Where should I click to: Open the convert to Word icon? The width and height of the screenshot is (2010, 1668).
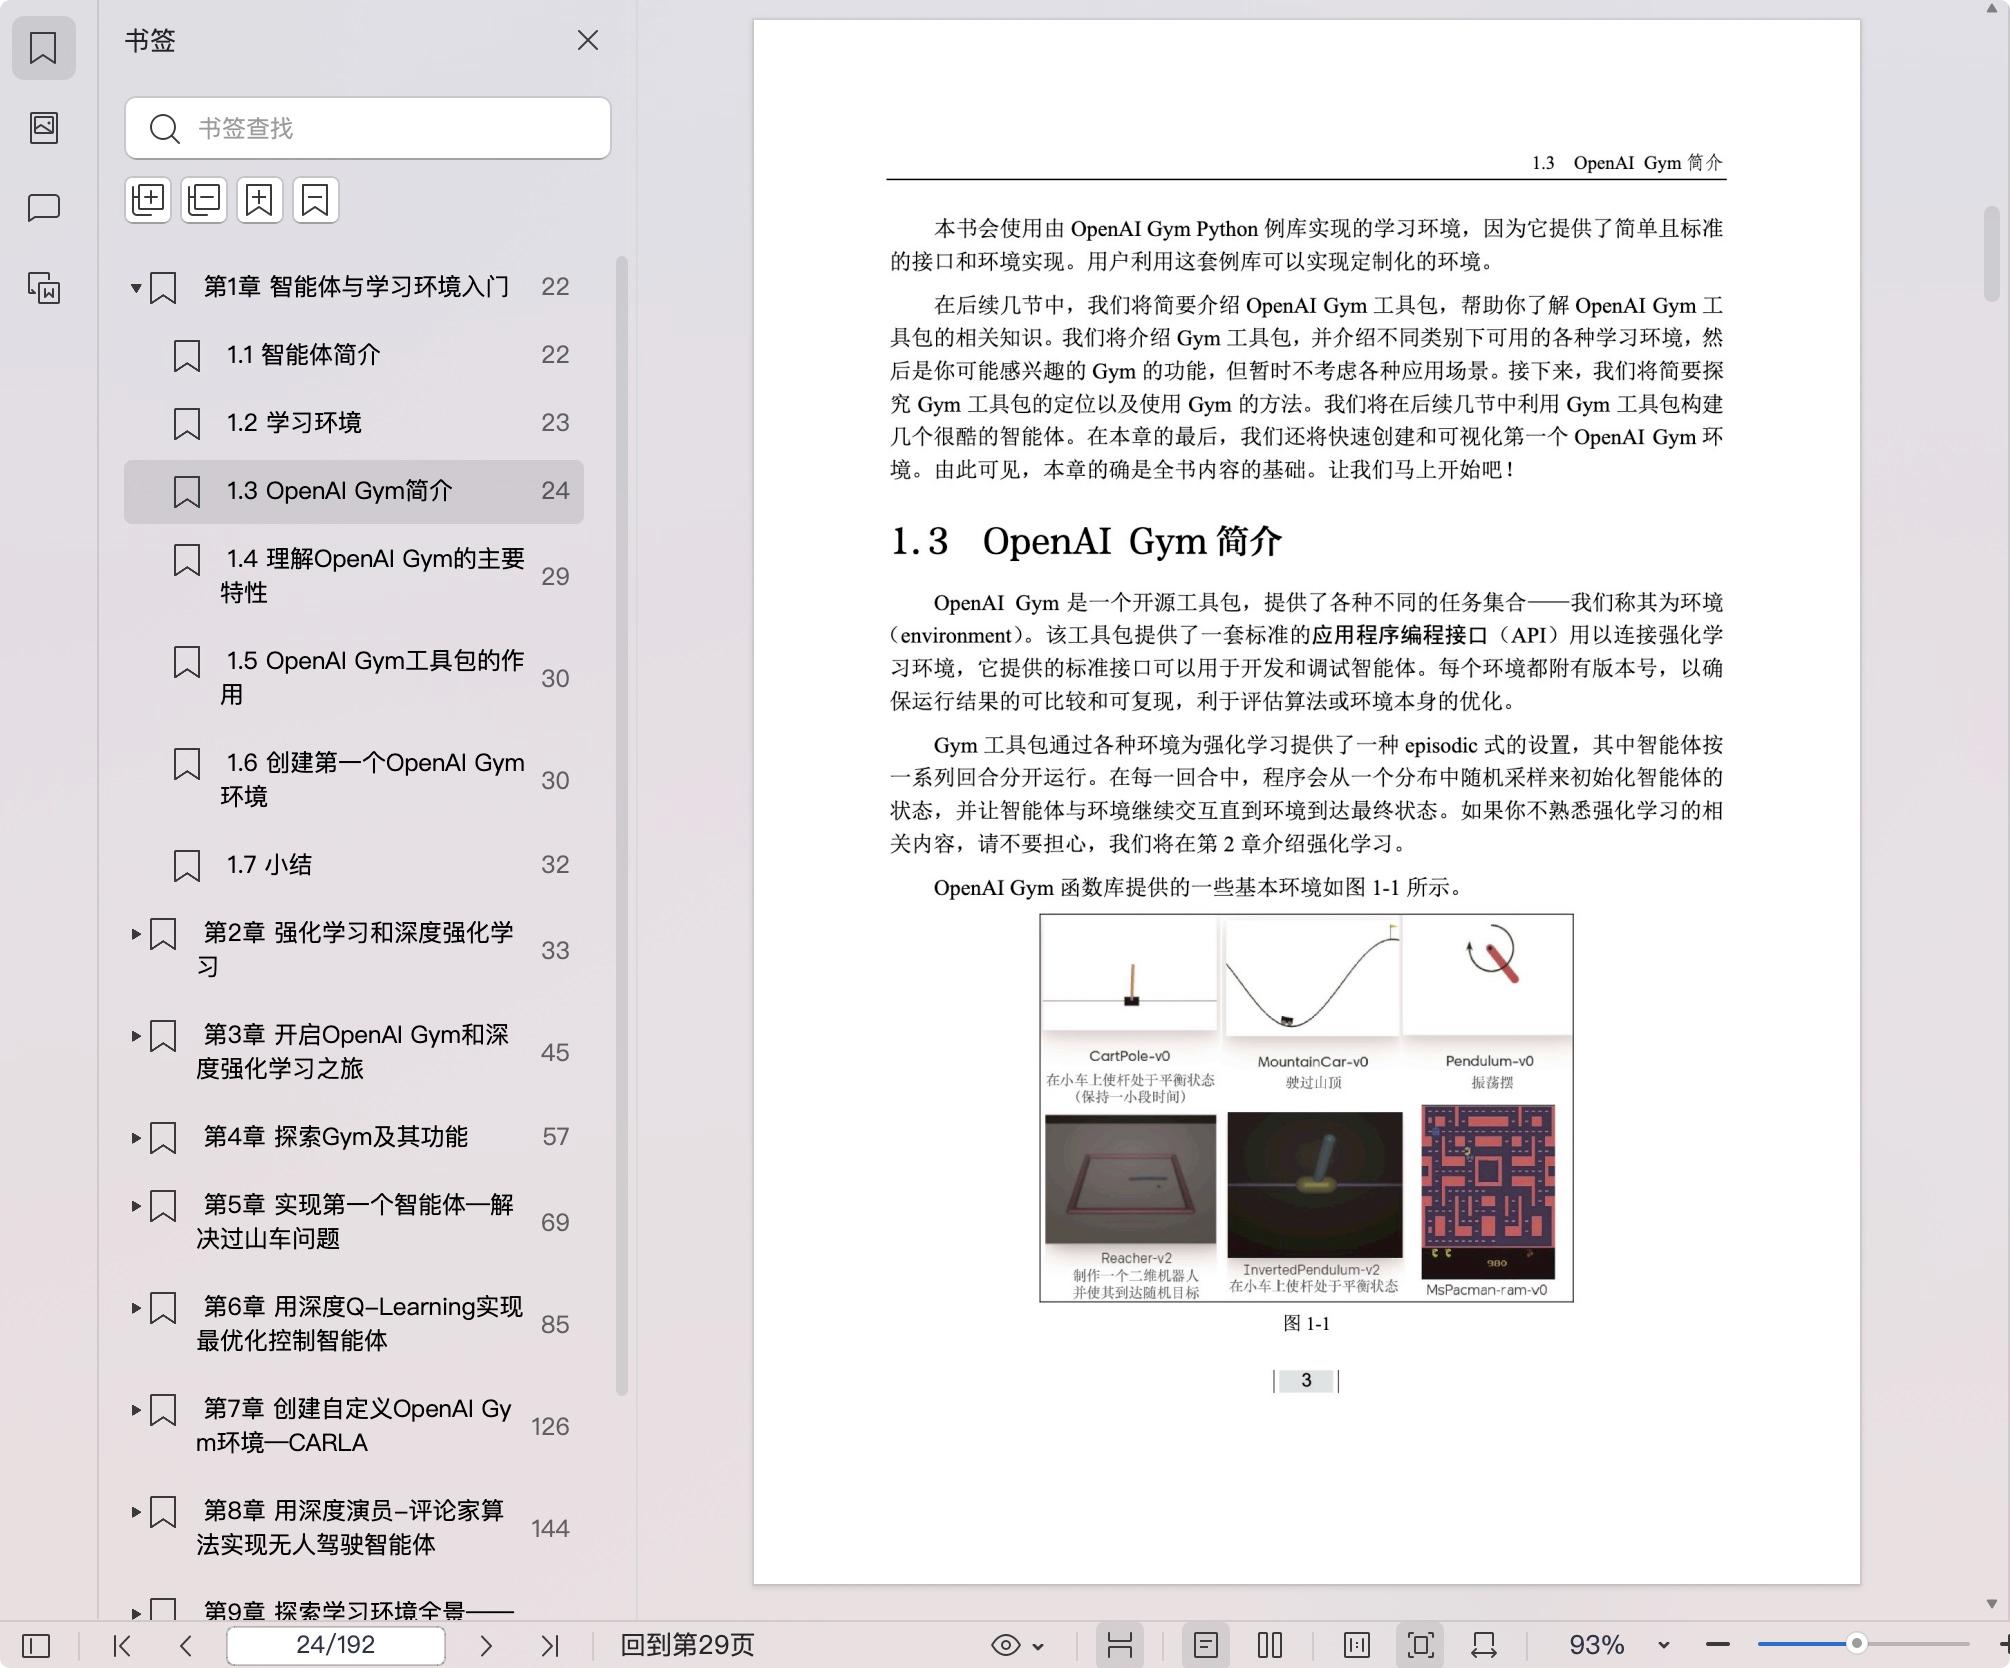tap(43, 288)
